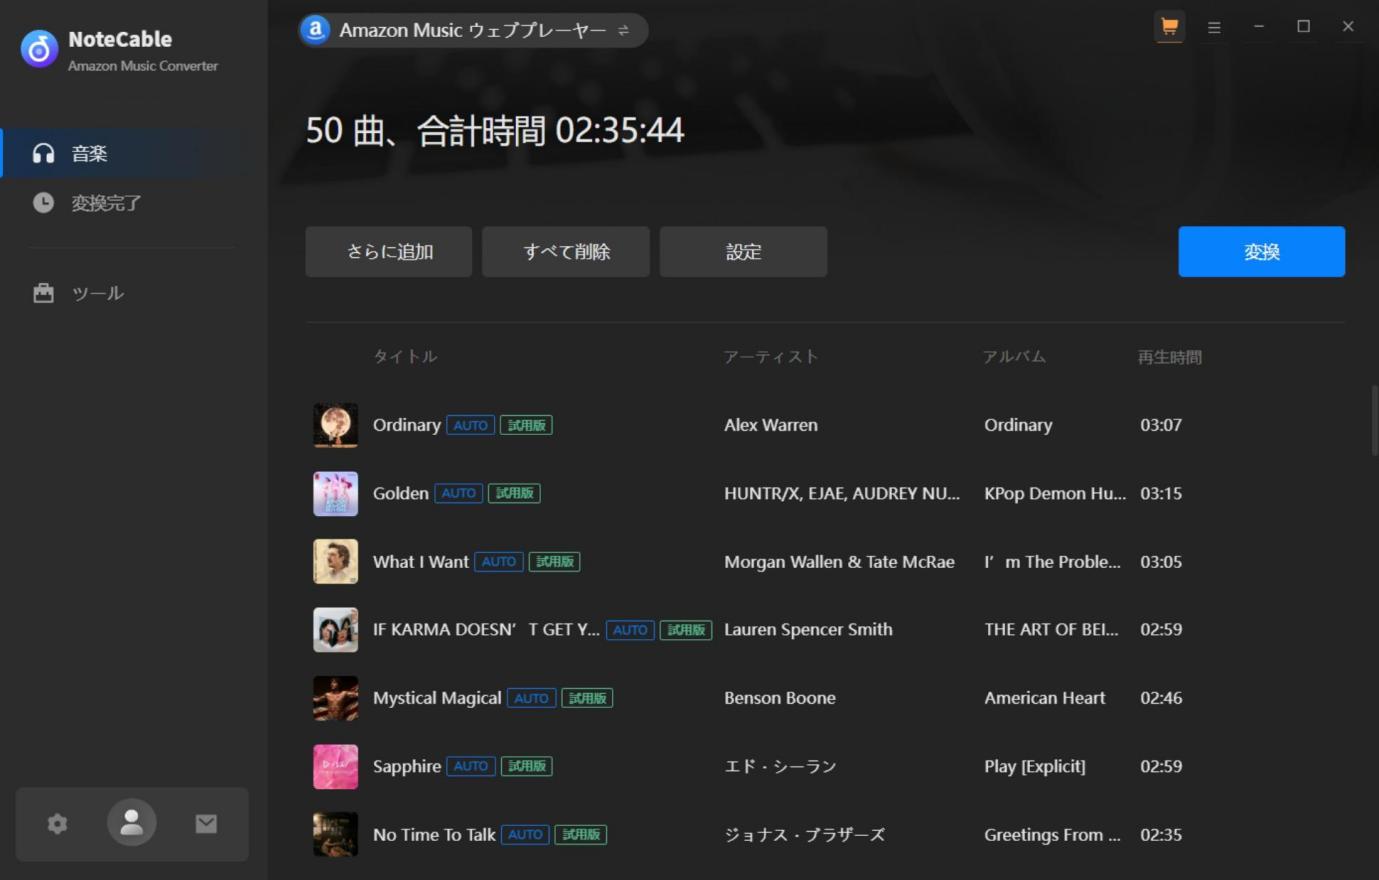The height and width of the screenshot is (880, 1379).
Task: Click the すべて削除 button
Action: 566,252
